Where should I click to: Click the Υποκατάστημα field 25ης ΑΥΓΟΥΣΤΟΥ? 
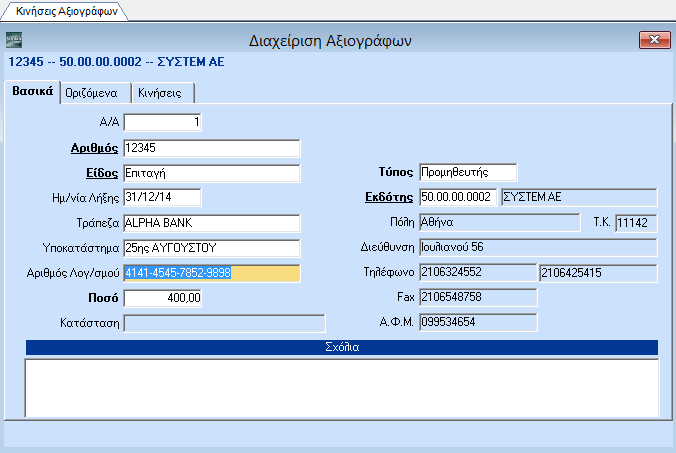tap(212, 248)
